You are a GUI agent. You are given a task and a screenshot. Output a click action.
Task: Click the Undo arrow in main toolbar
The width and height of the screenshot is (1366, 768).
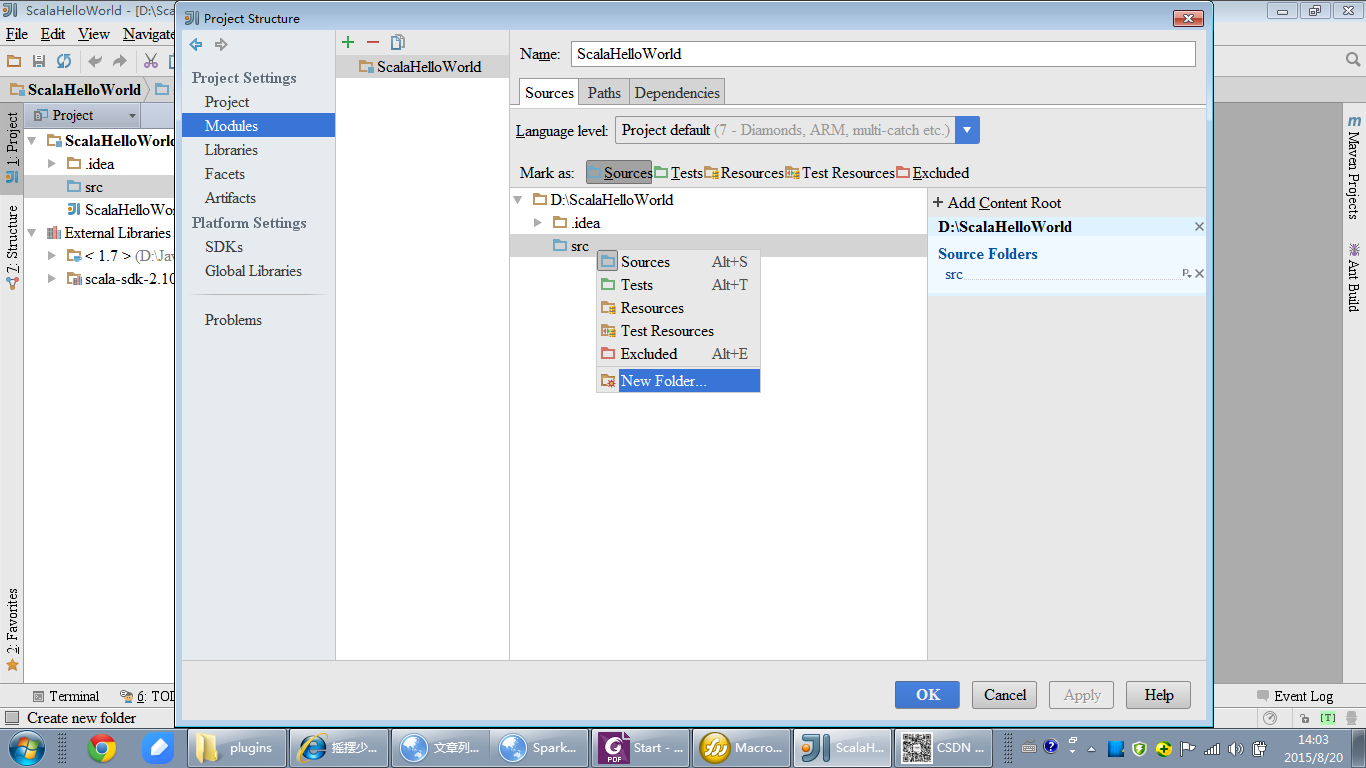click(x=95, y=61)
